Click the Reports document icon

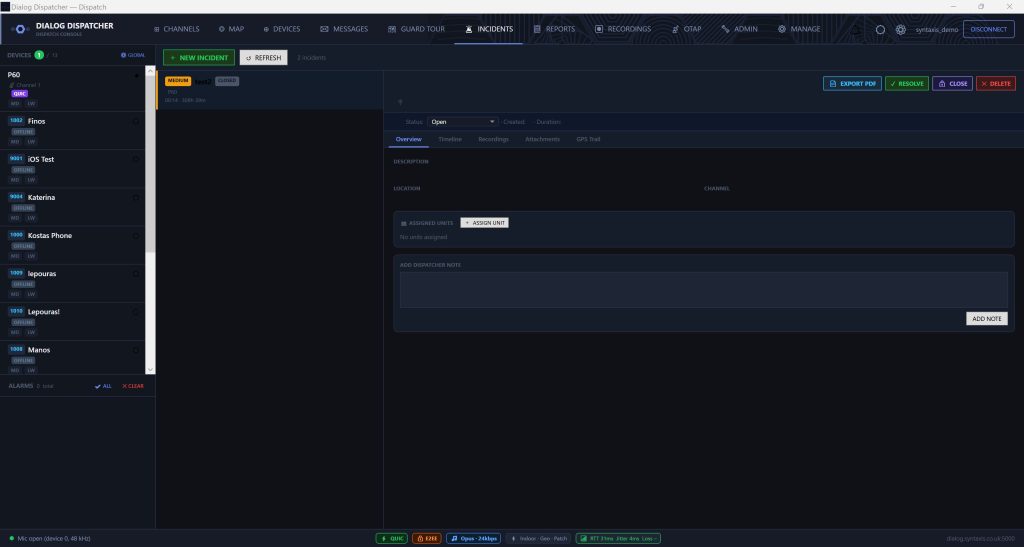pyautogui.click(x=537, y=29)
